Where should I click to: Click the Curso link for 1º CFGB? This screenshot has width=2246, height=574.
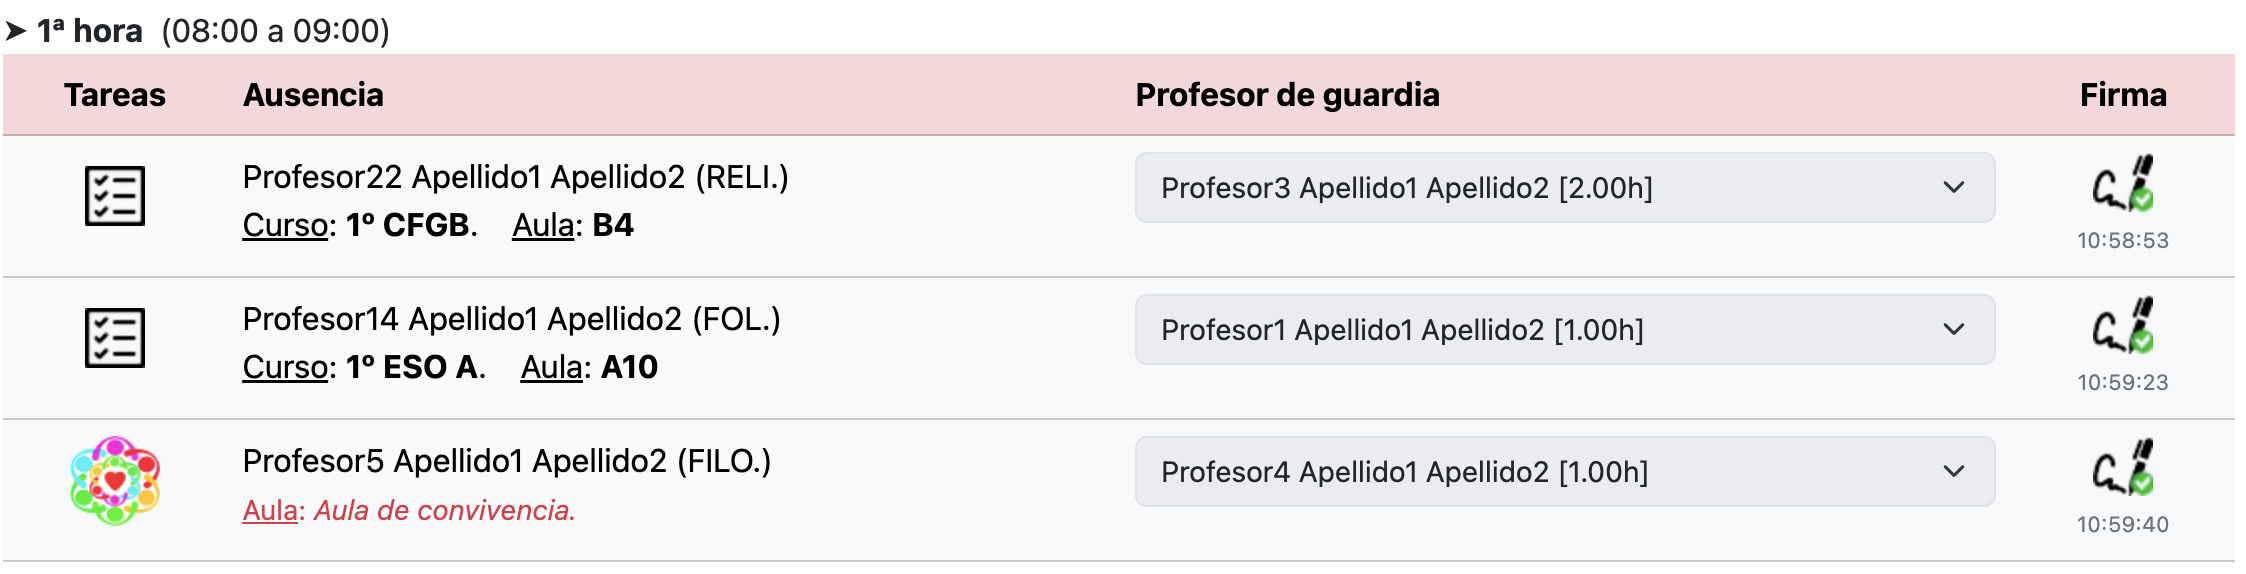pyautogui.click(x=285, y=225)
